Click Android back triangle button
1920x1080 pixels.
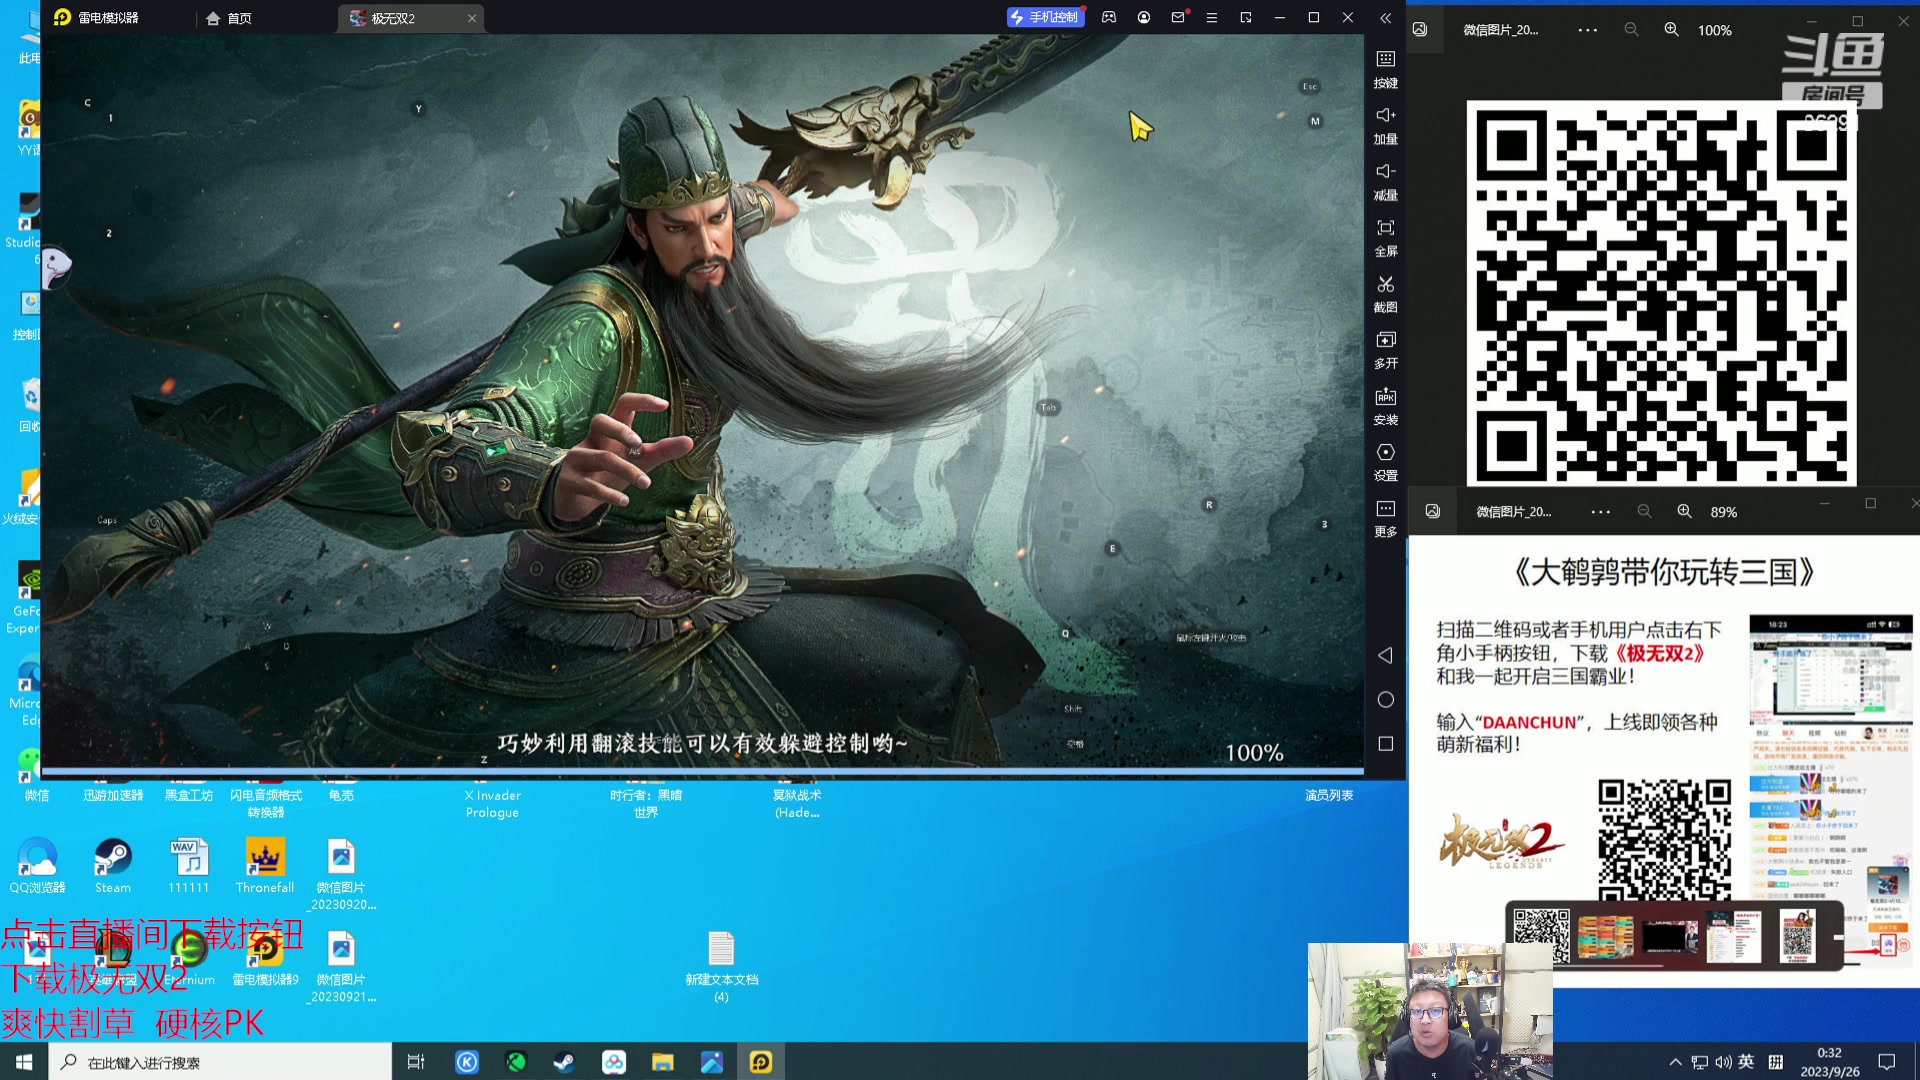[1385, 655]
